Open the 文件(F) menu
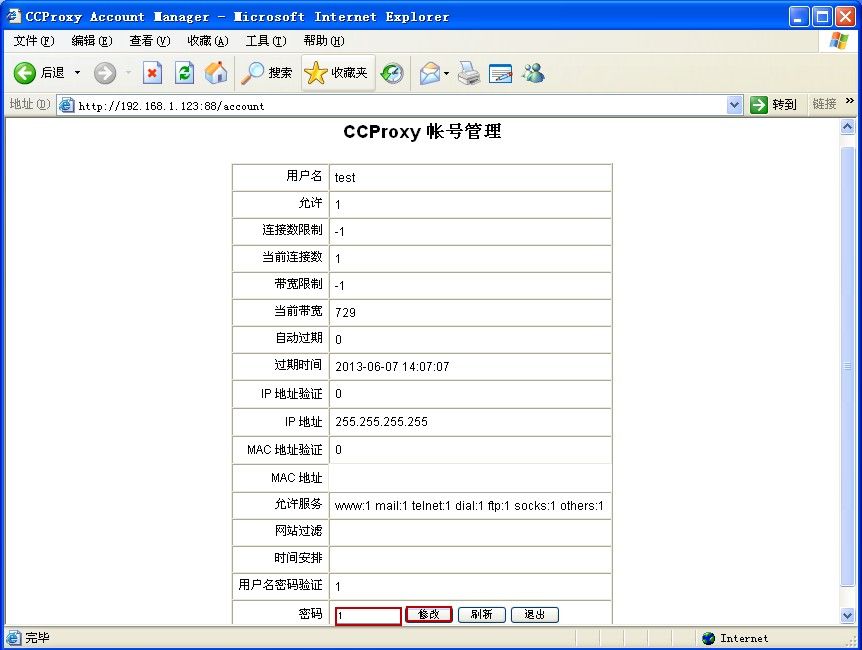This screenshot has height=650, width=862. pyautogui.click(x=34, y=41)
